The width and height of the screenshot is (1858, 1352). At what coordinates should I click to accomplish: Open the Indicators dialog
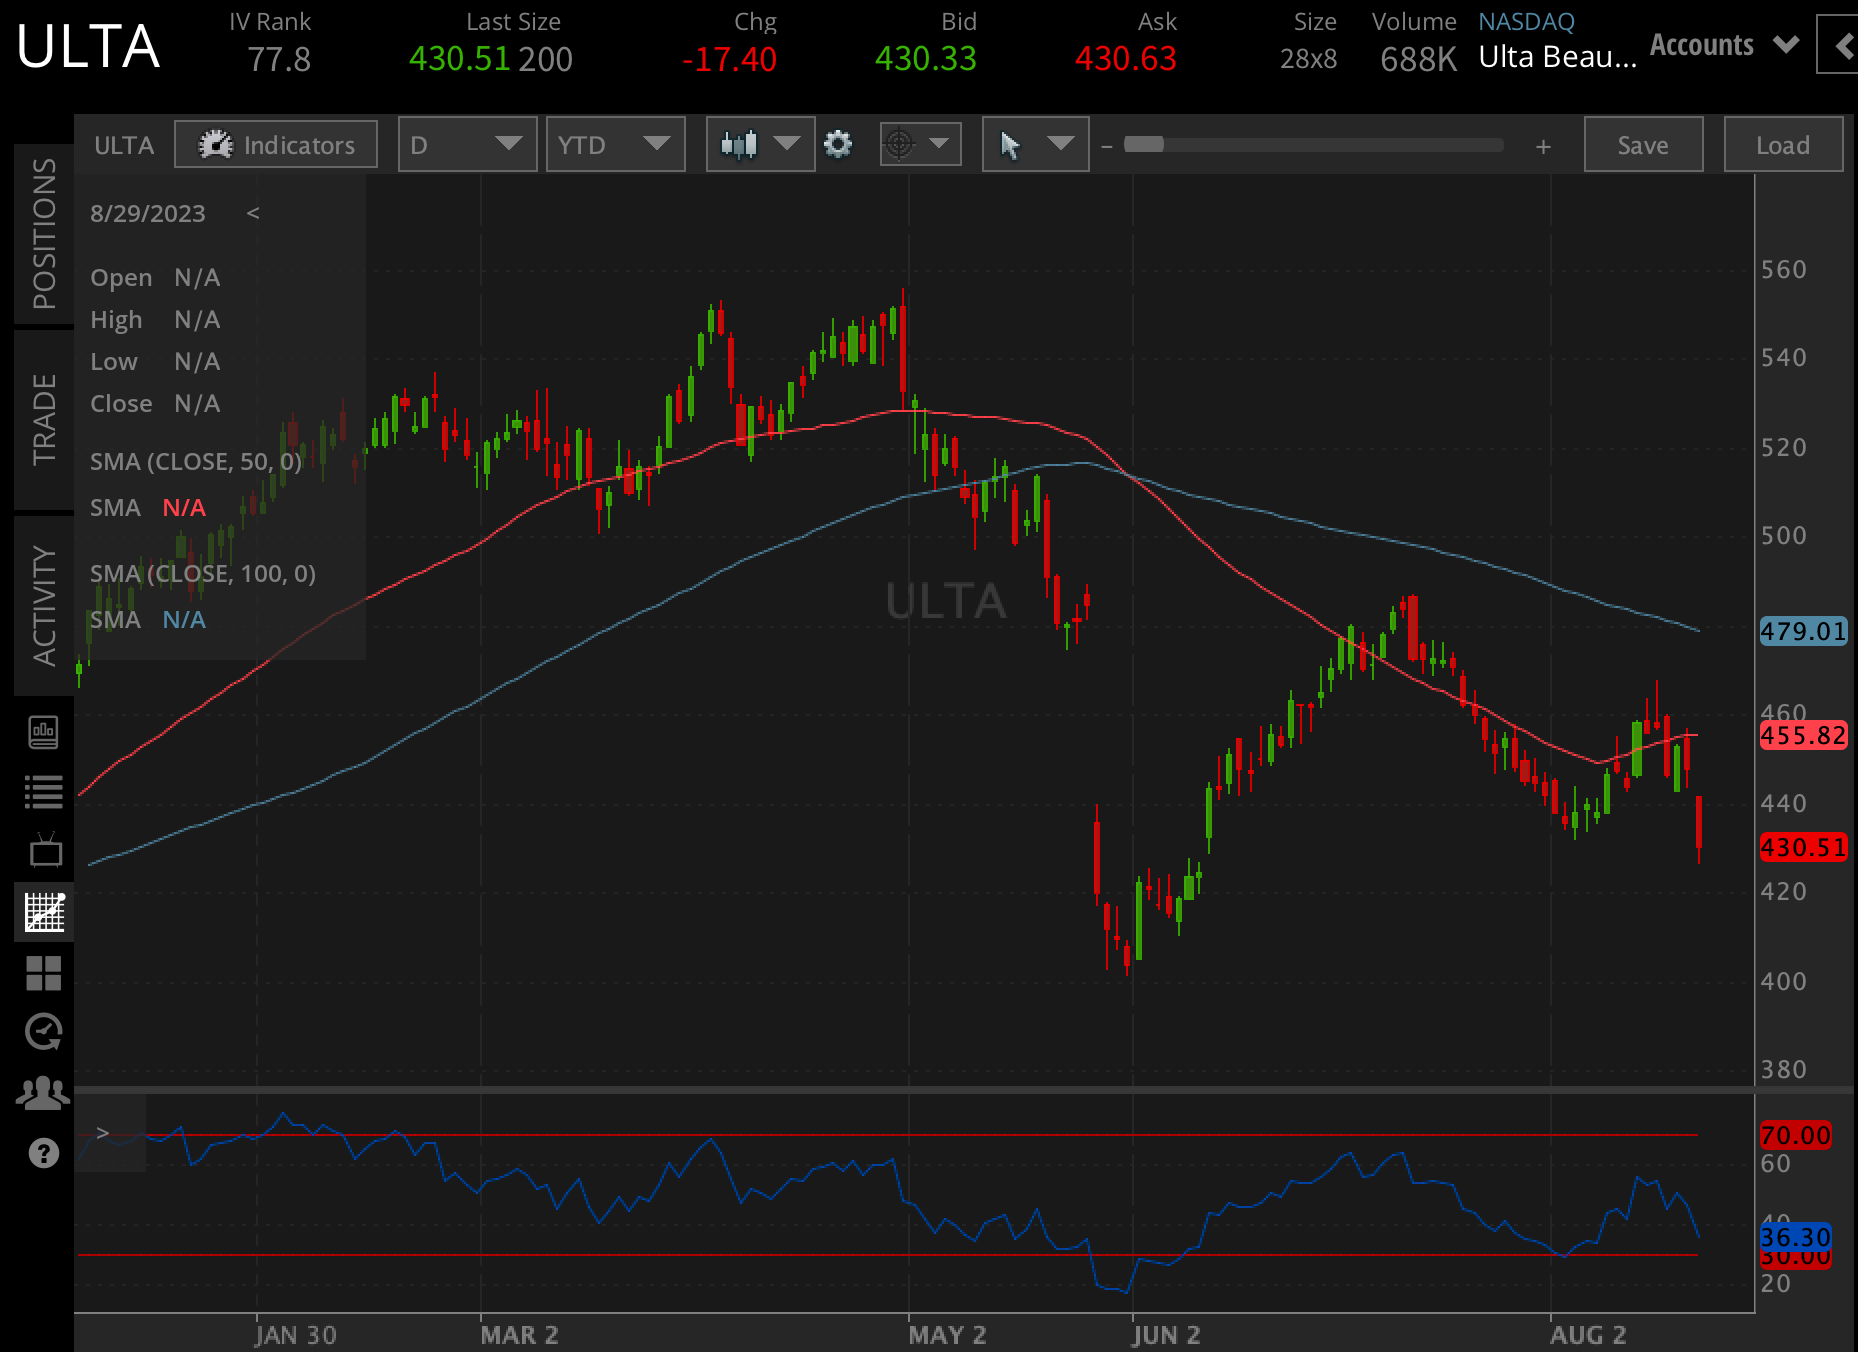275,144
